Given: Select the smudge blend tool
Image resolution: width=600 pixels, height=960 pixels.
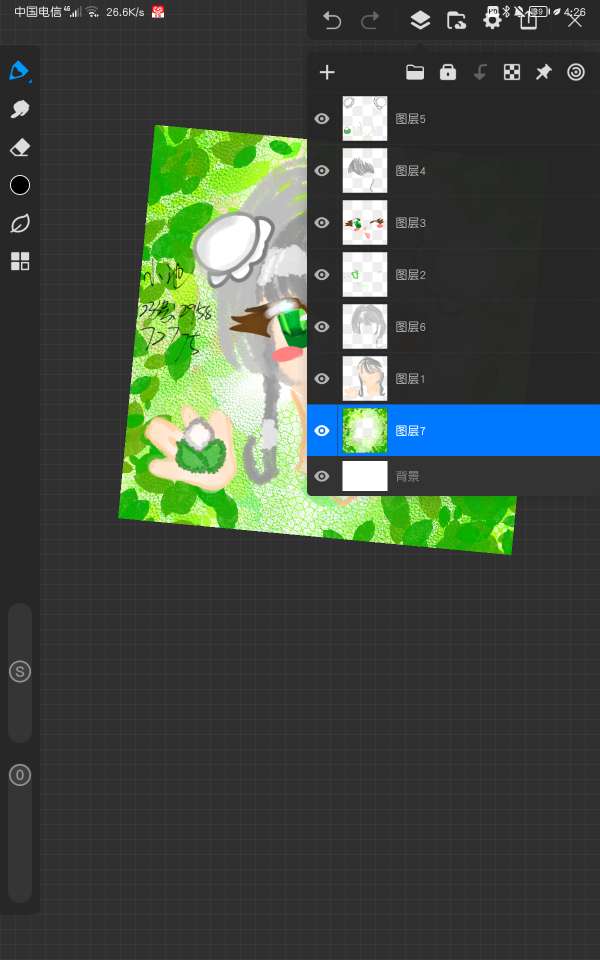Looking at the screenshot, I should tap(19, 109).
